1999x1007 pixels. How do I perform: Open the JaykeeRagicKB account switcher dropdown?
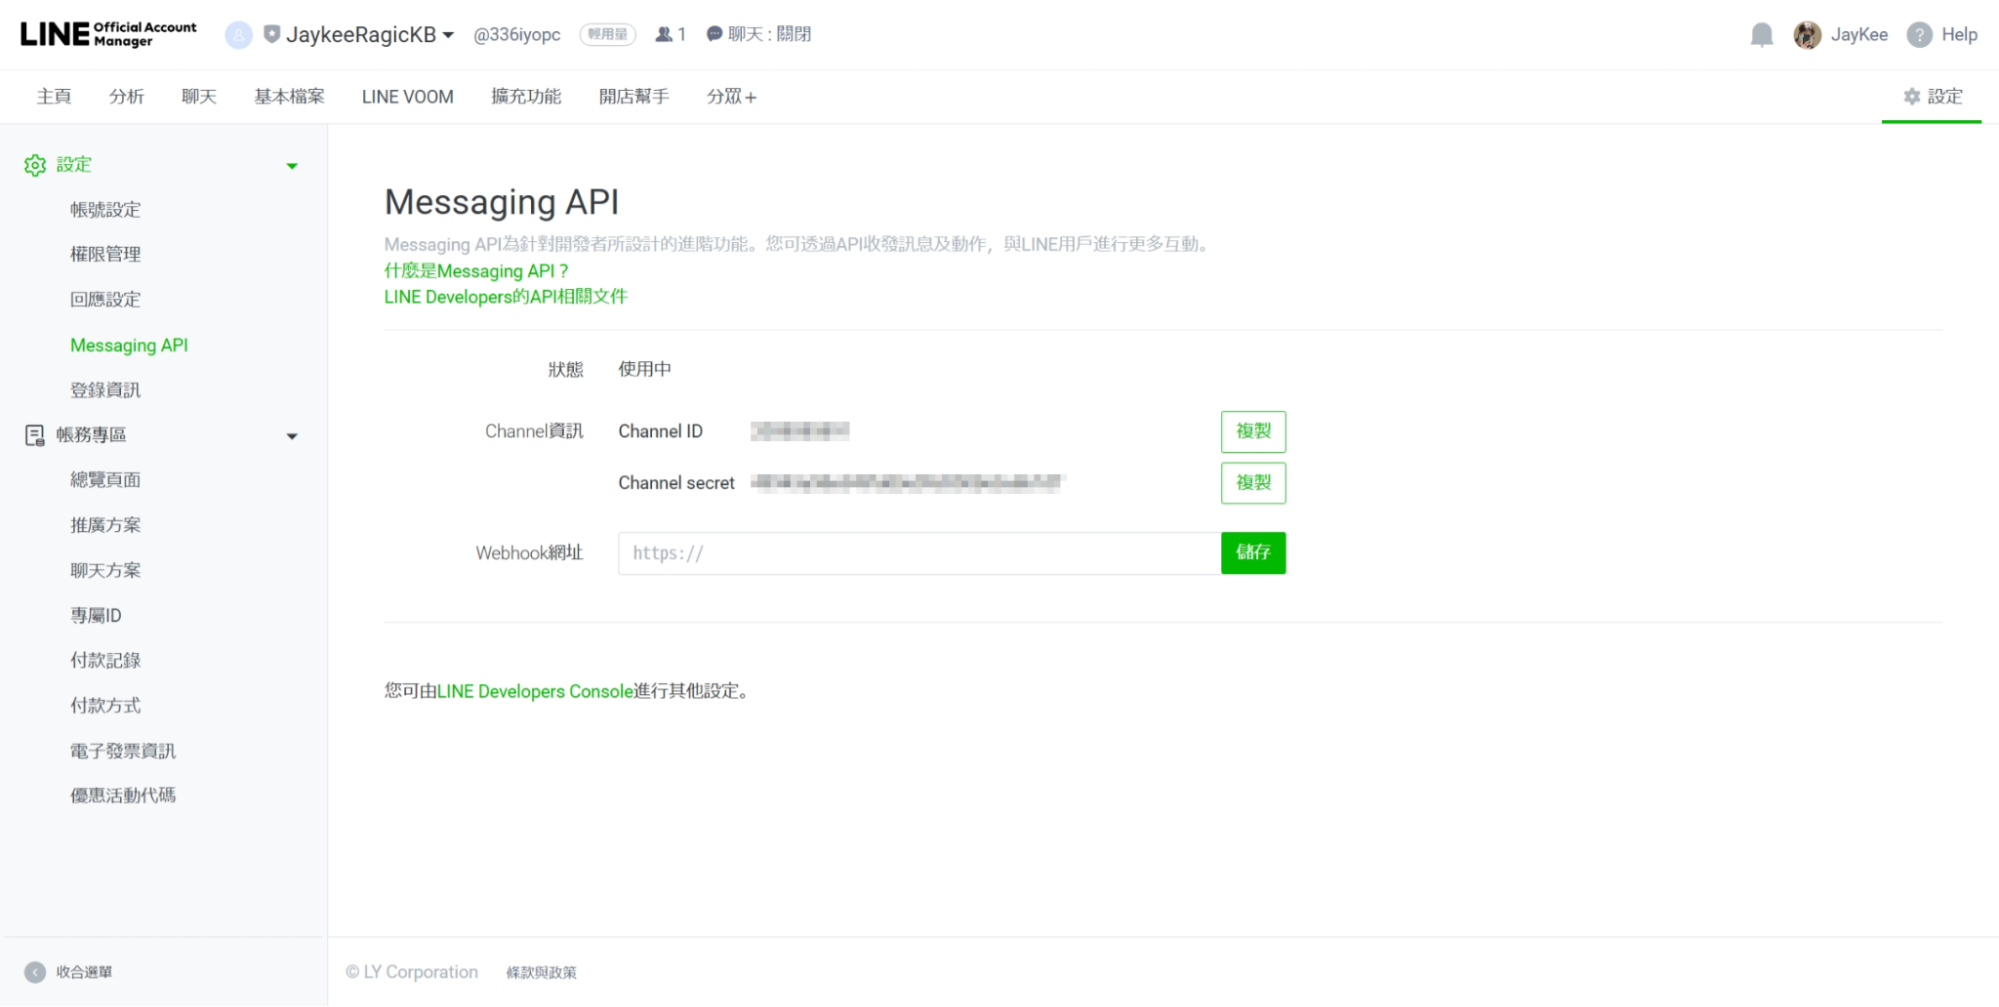point(370,34)
